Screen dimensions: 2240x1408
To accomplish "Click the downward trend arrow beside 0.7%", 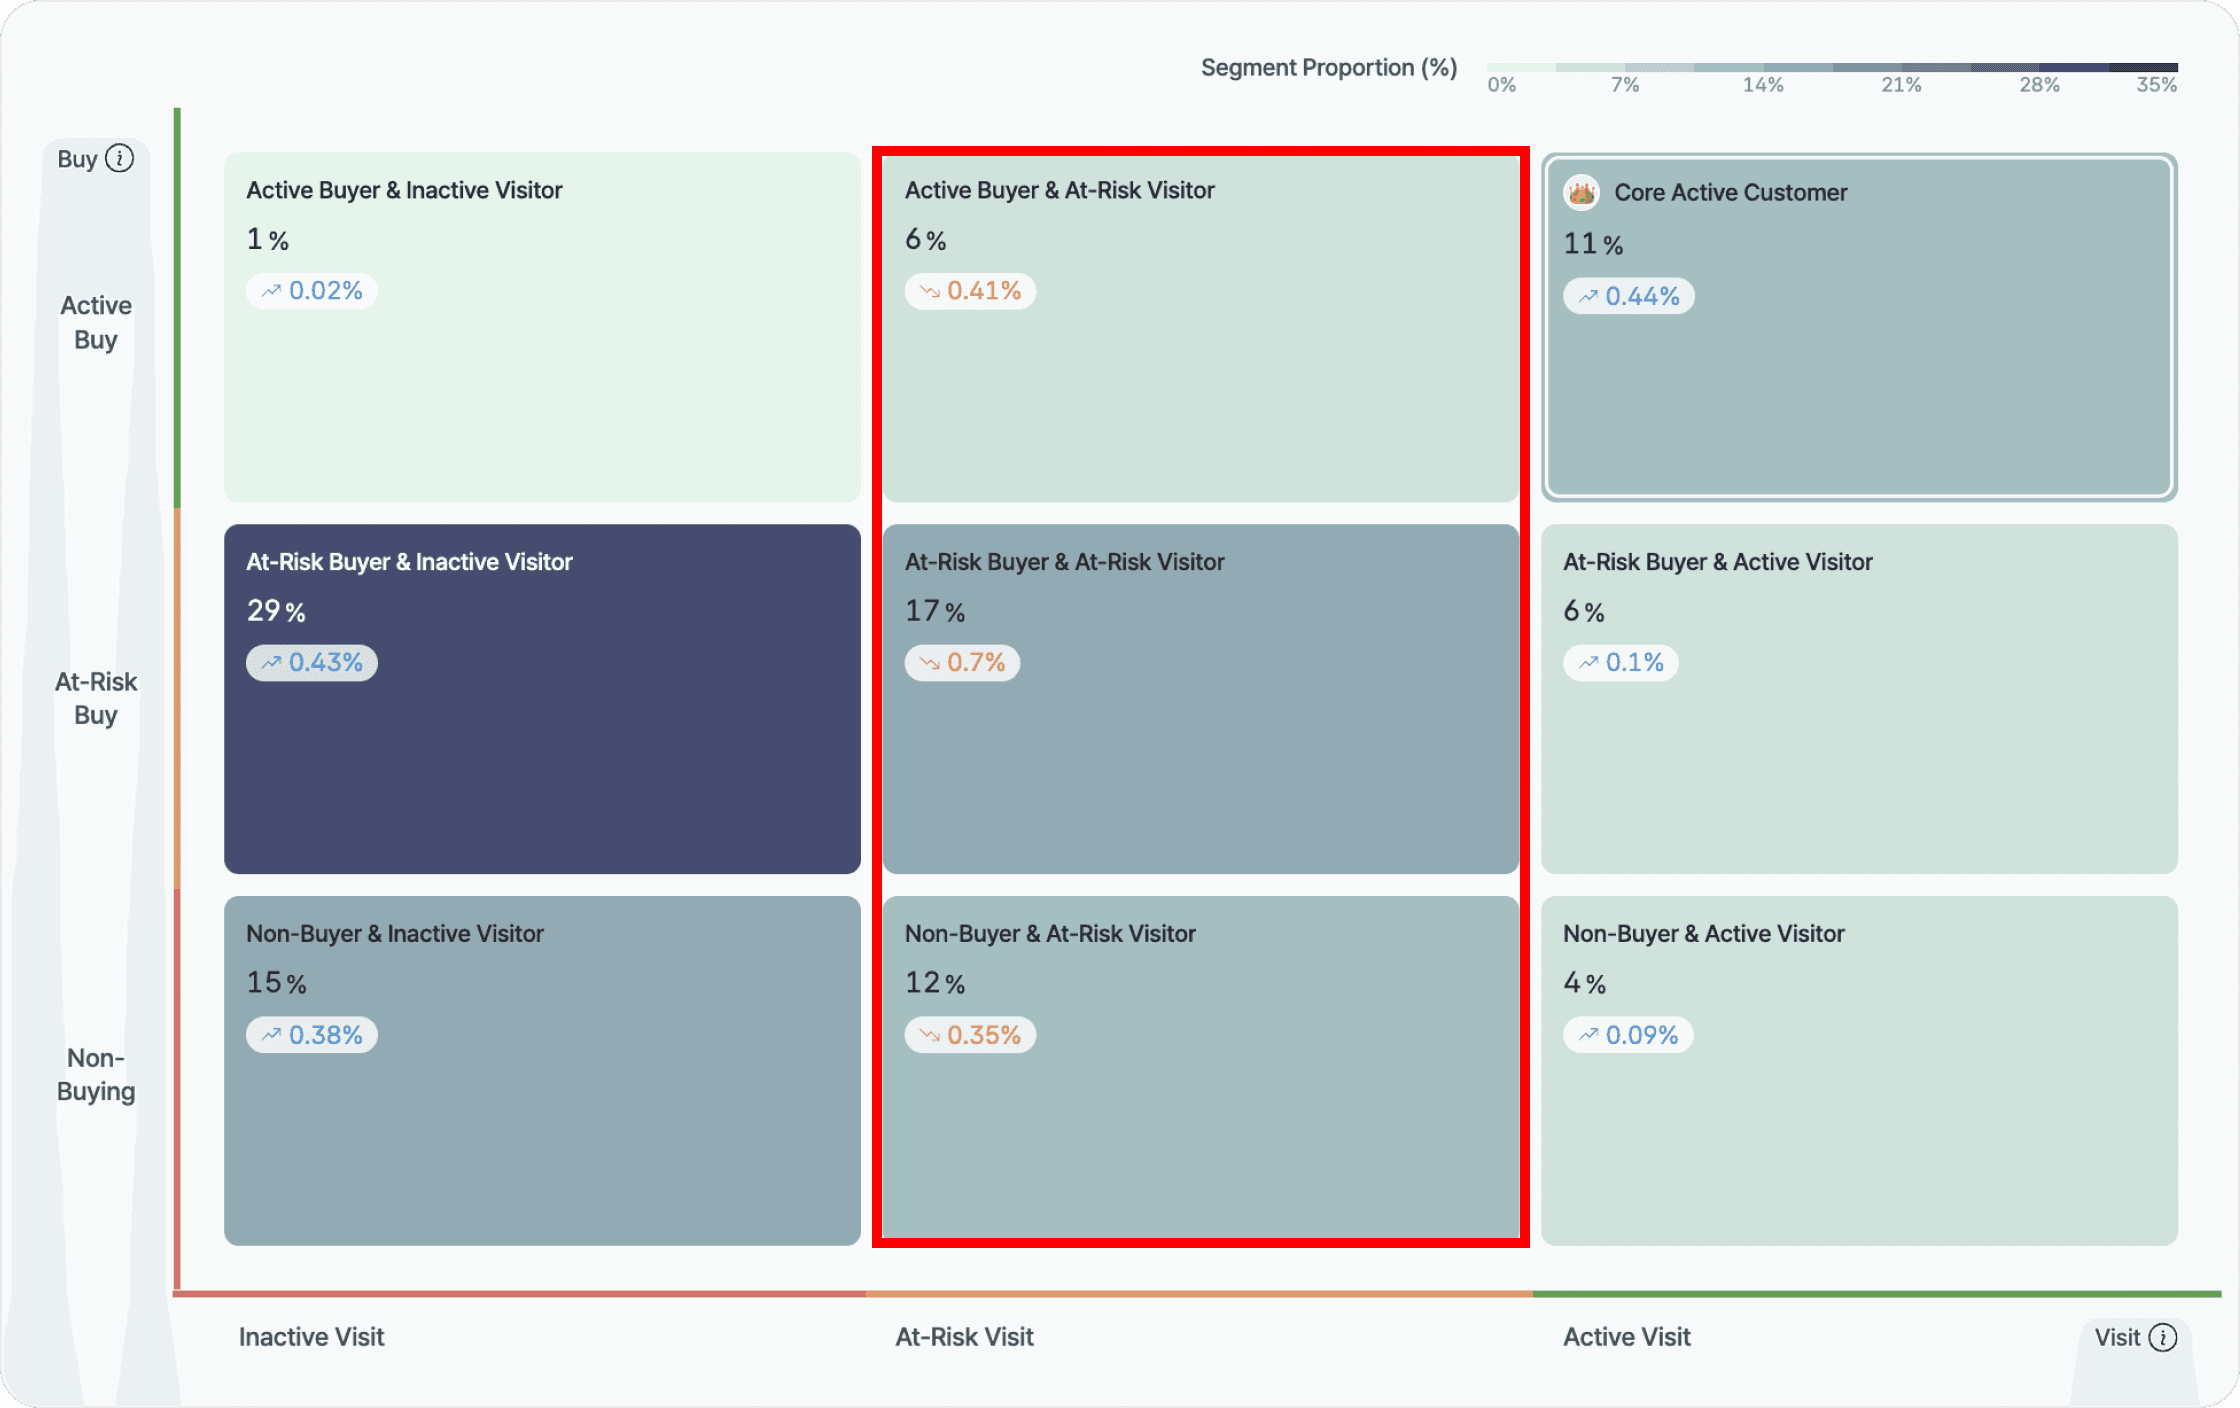I will click(930, 663).
